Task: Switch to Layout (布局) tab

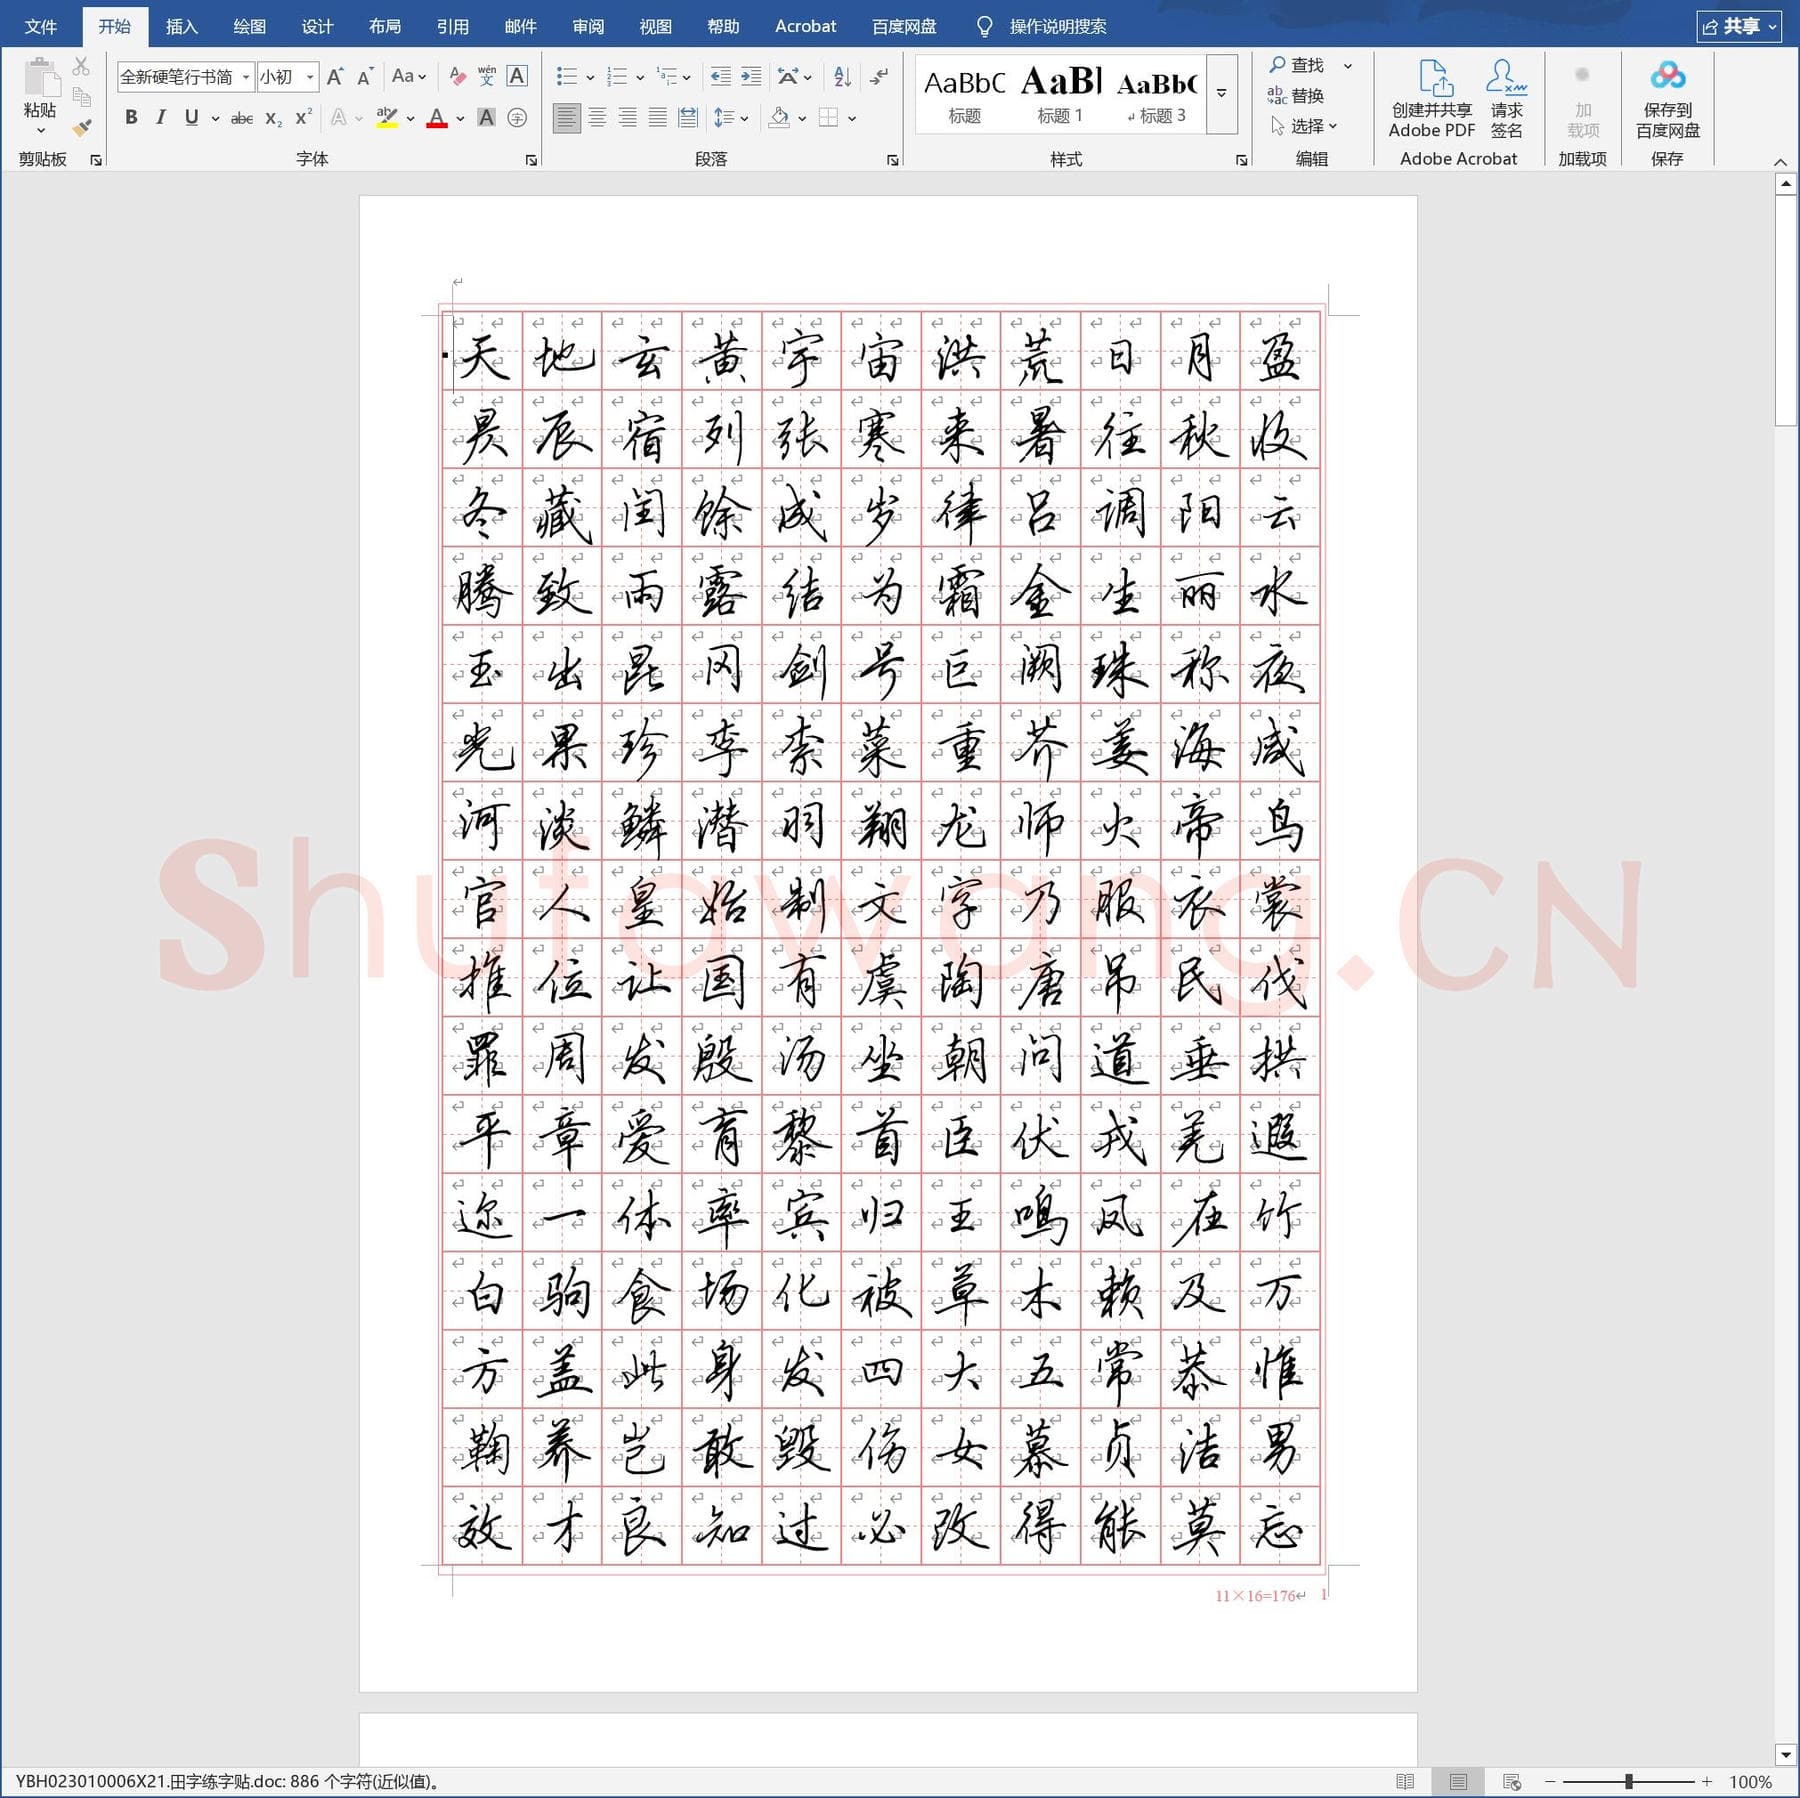Action: tap(385, 26)
